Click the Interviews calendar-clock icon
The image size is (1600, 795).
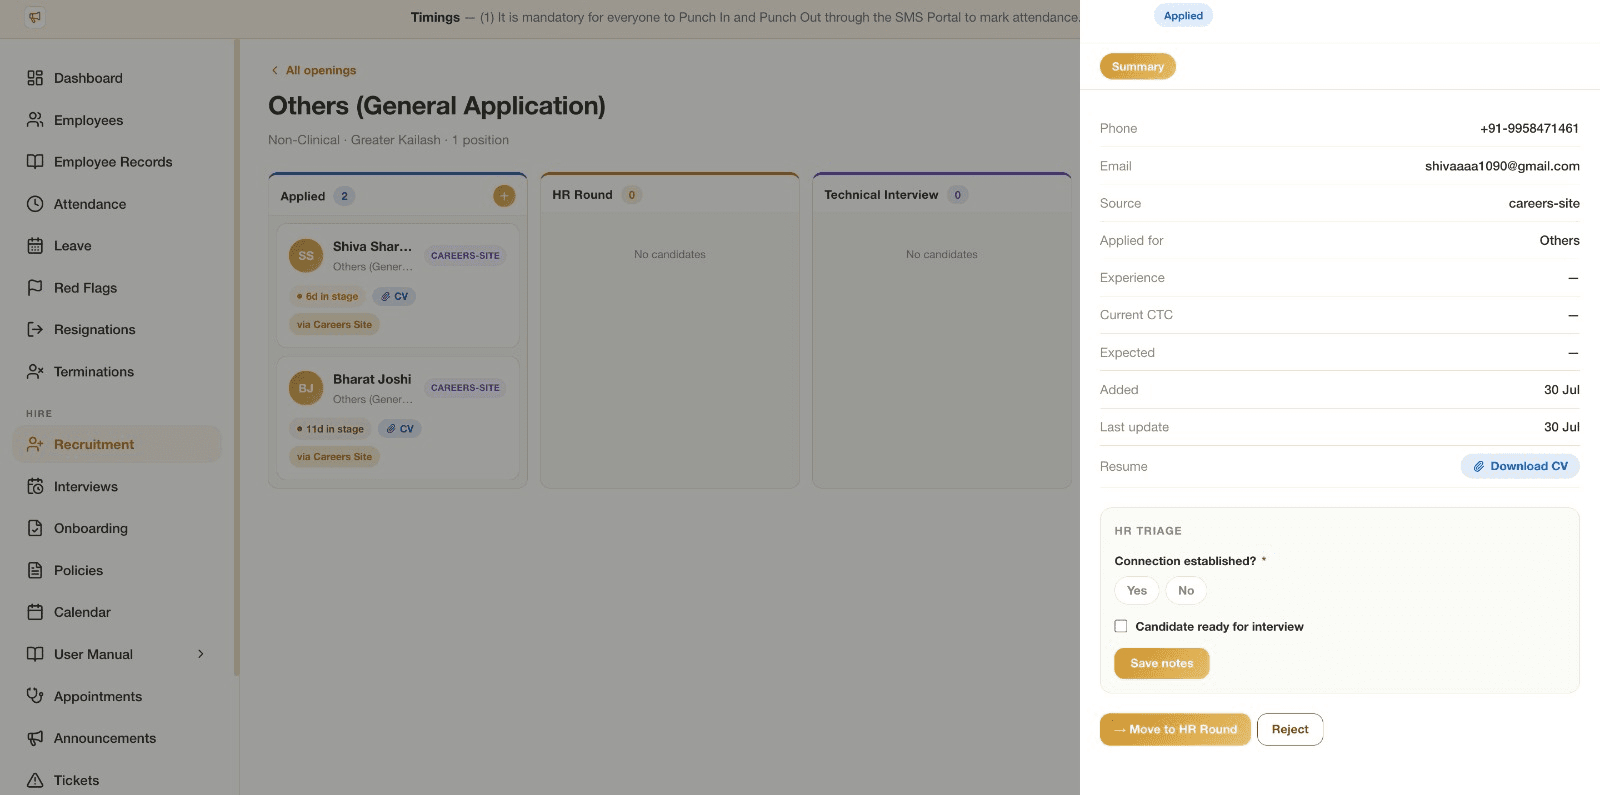pos(35,486)
